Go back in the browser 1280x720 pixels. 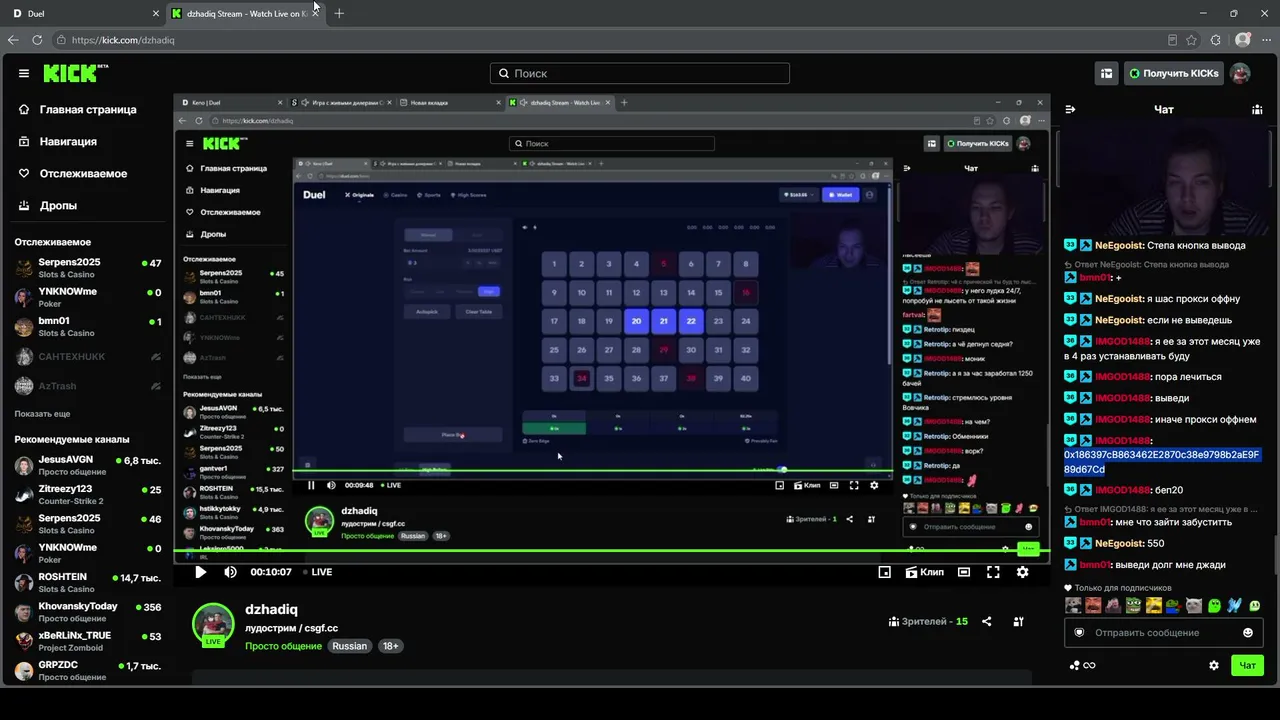pos(13,40)
